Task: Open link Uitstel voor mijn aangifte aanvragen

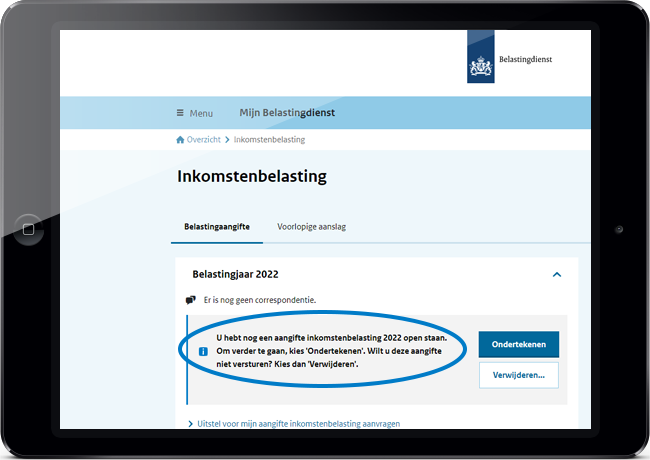Action: tap(298, 424)
